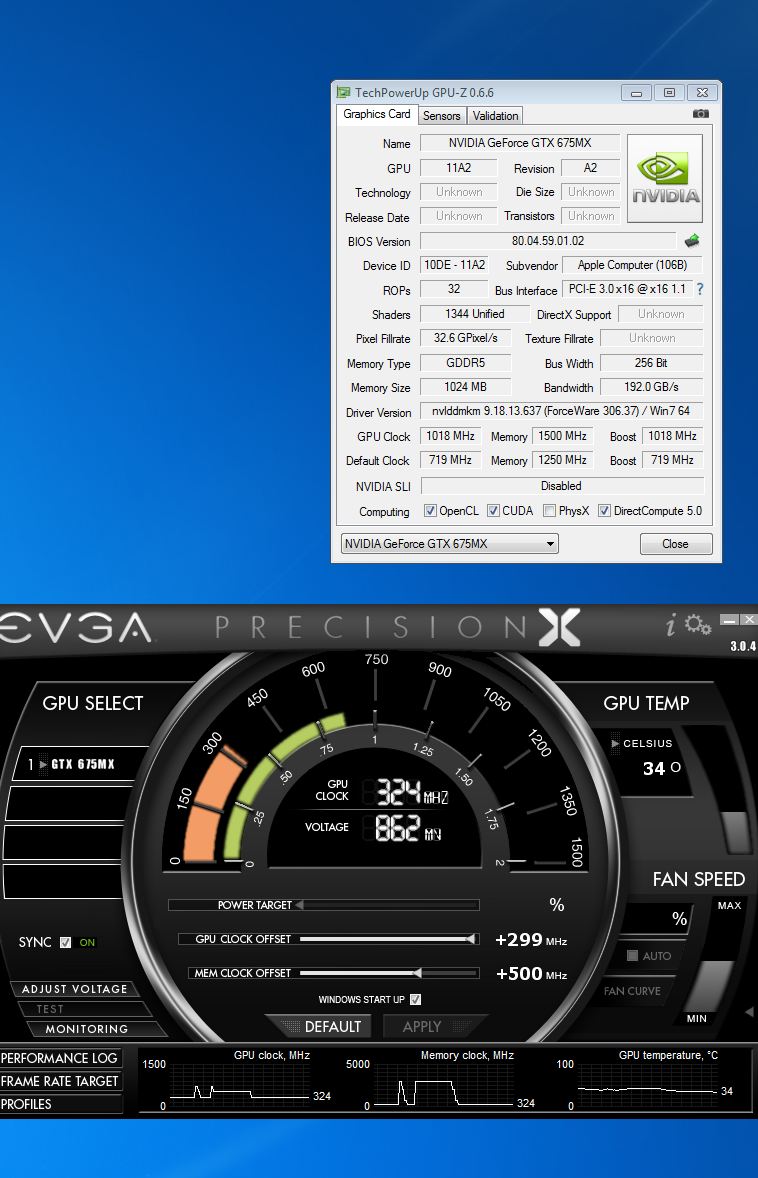Toggle the DirectCompute 5.0 checkbox
Viewport: 758px width, 1178px height.
[x=604, y=511]
